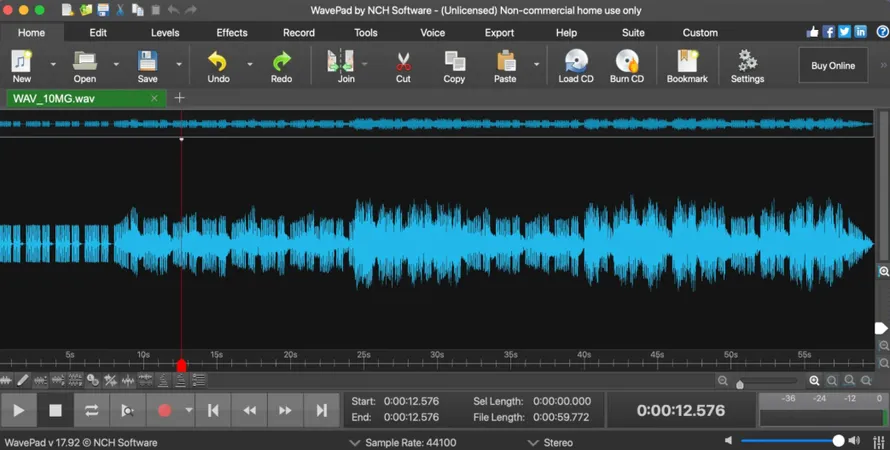Click the Buy Online button

click(833, 65)
